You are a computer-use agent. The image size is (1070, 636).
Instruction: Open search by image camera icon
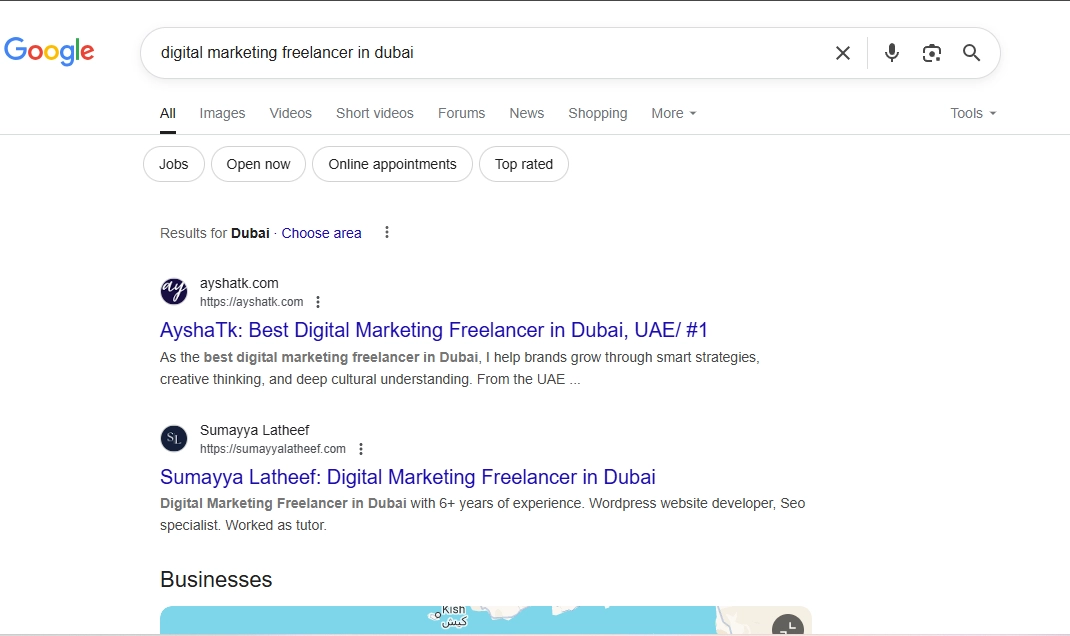pos(931,53)
